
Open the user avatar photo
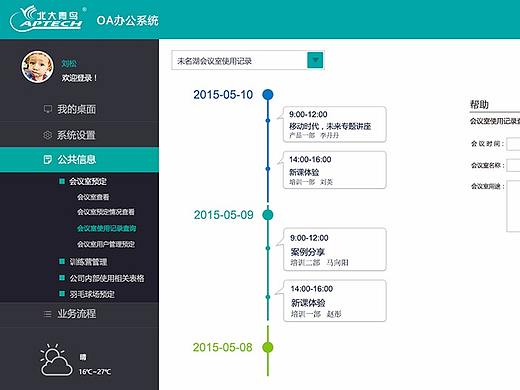37,67
